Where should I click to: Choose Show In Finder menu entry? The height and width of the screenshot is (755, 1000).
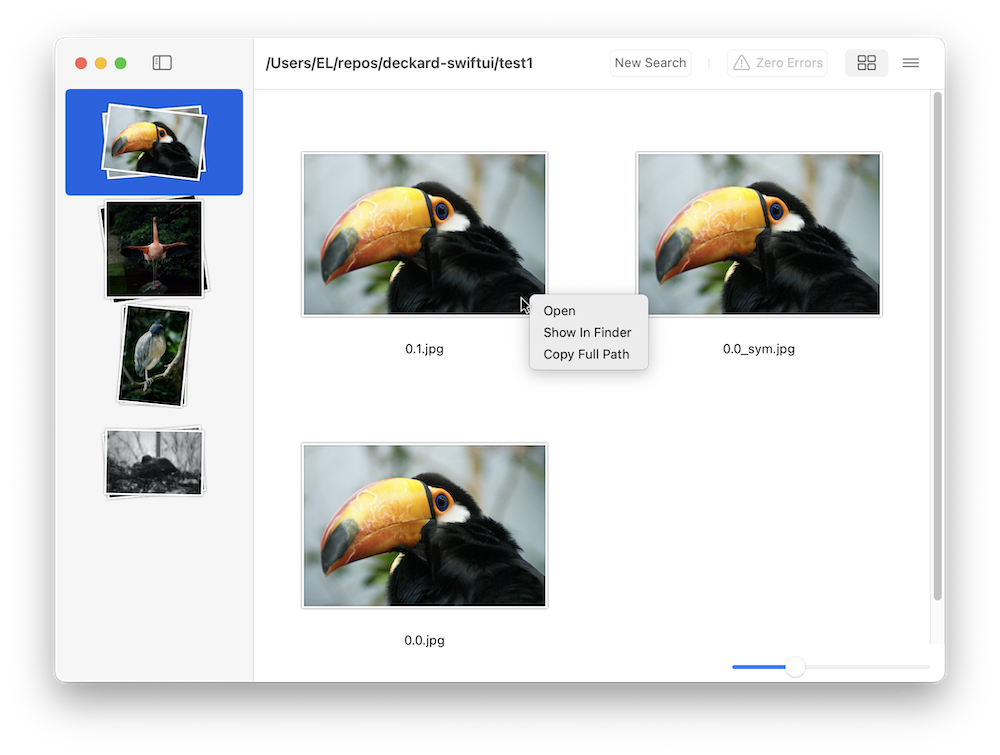[587, 332]
